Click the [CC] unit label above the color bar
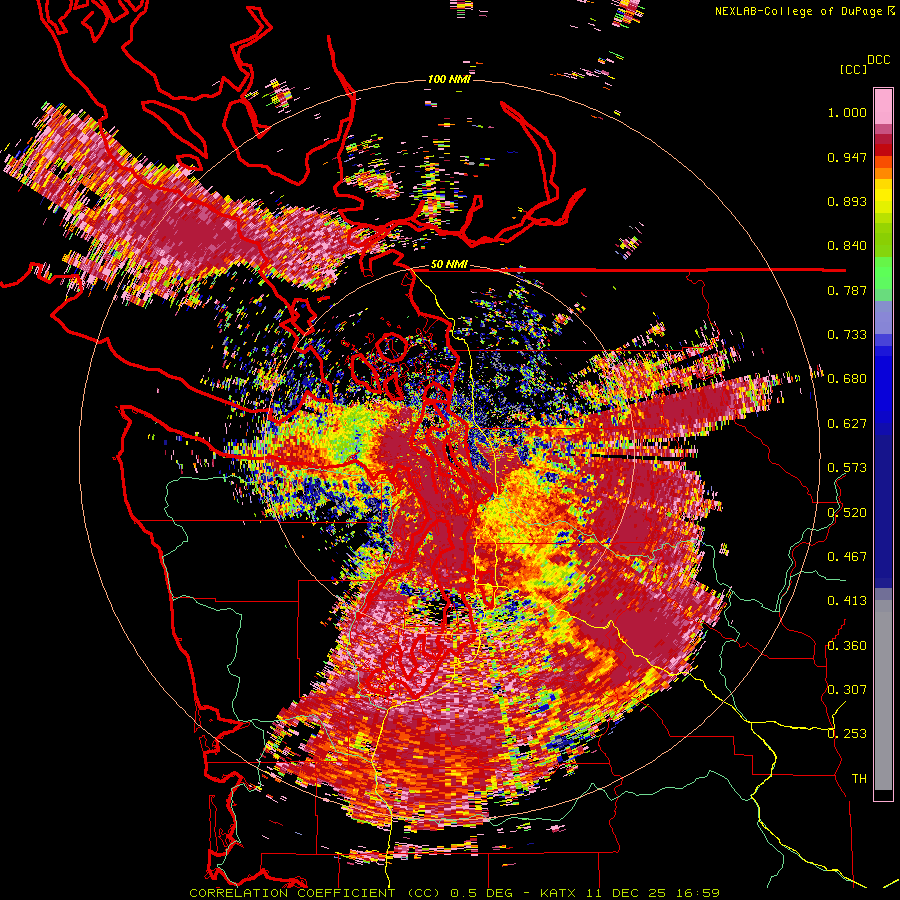Viewport: 900px width, 900px height. [853, 69]
